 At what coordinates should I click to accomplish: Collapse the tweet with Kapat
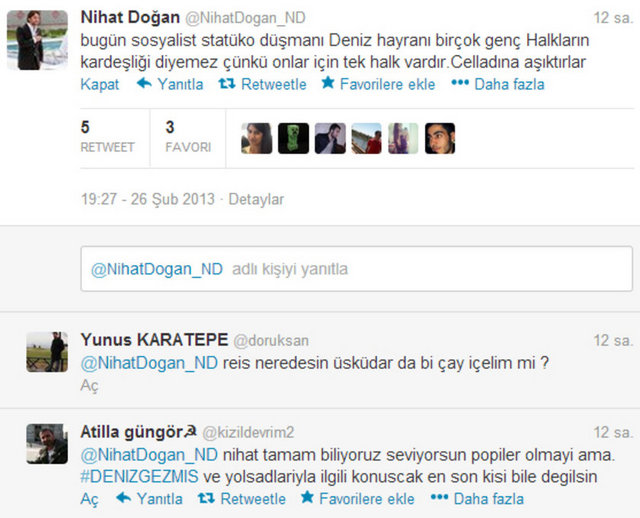[100, 84]
